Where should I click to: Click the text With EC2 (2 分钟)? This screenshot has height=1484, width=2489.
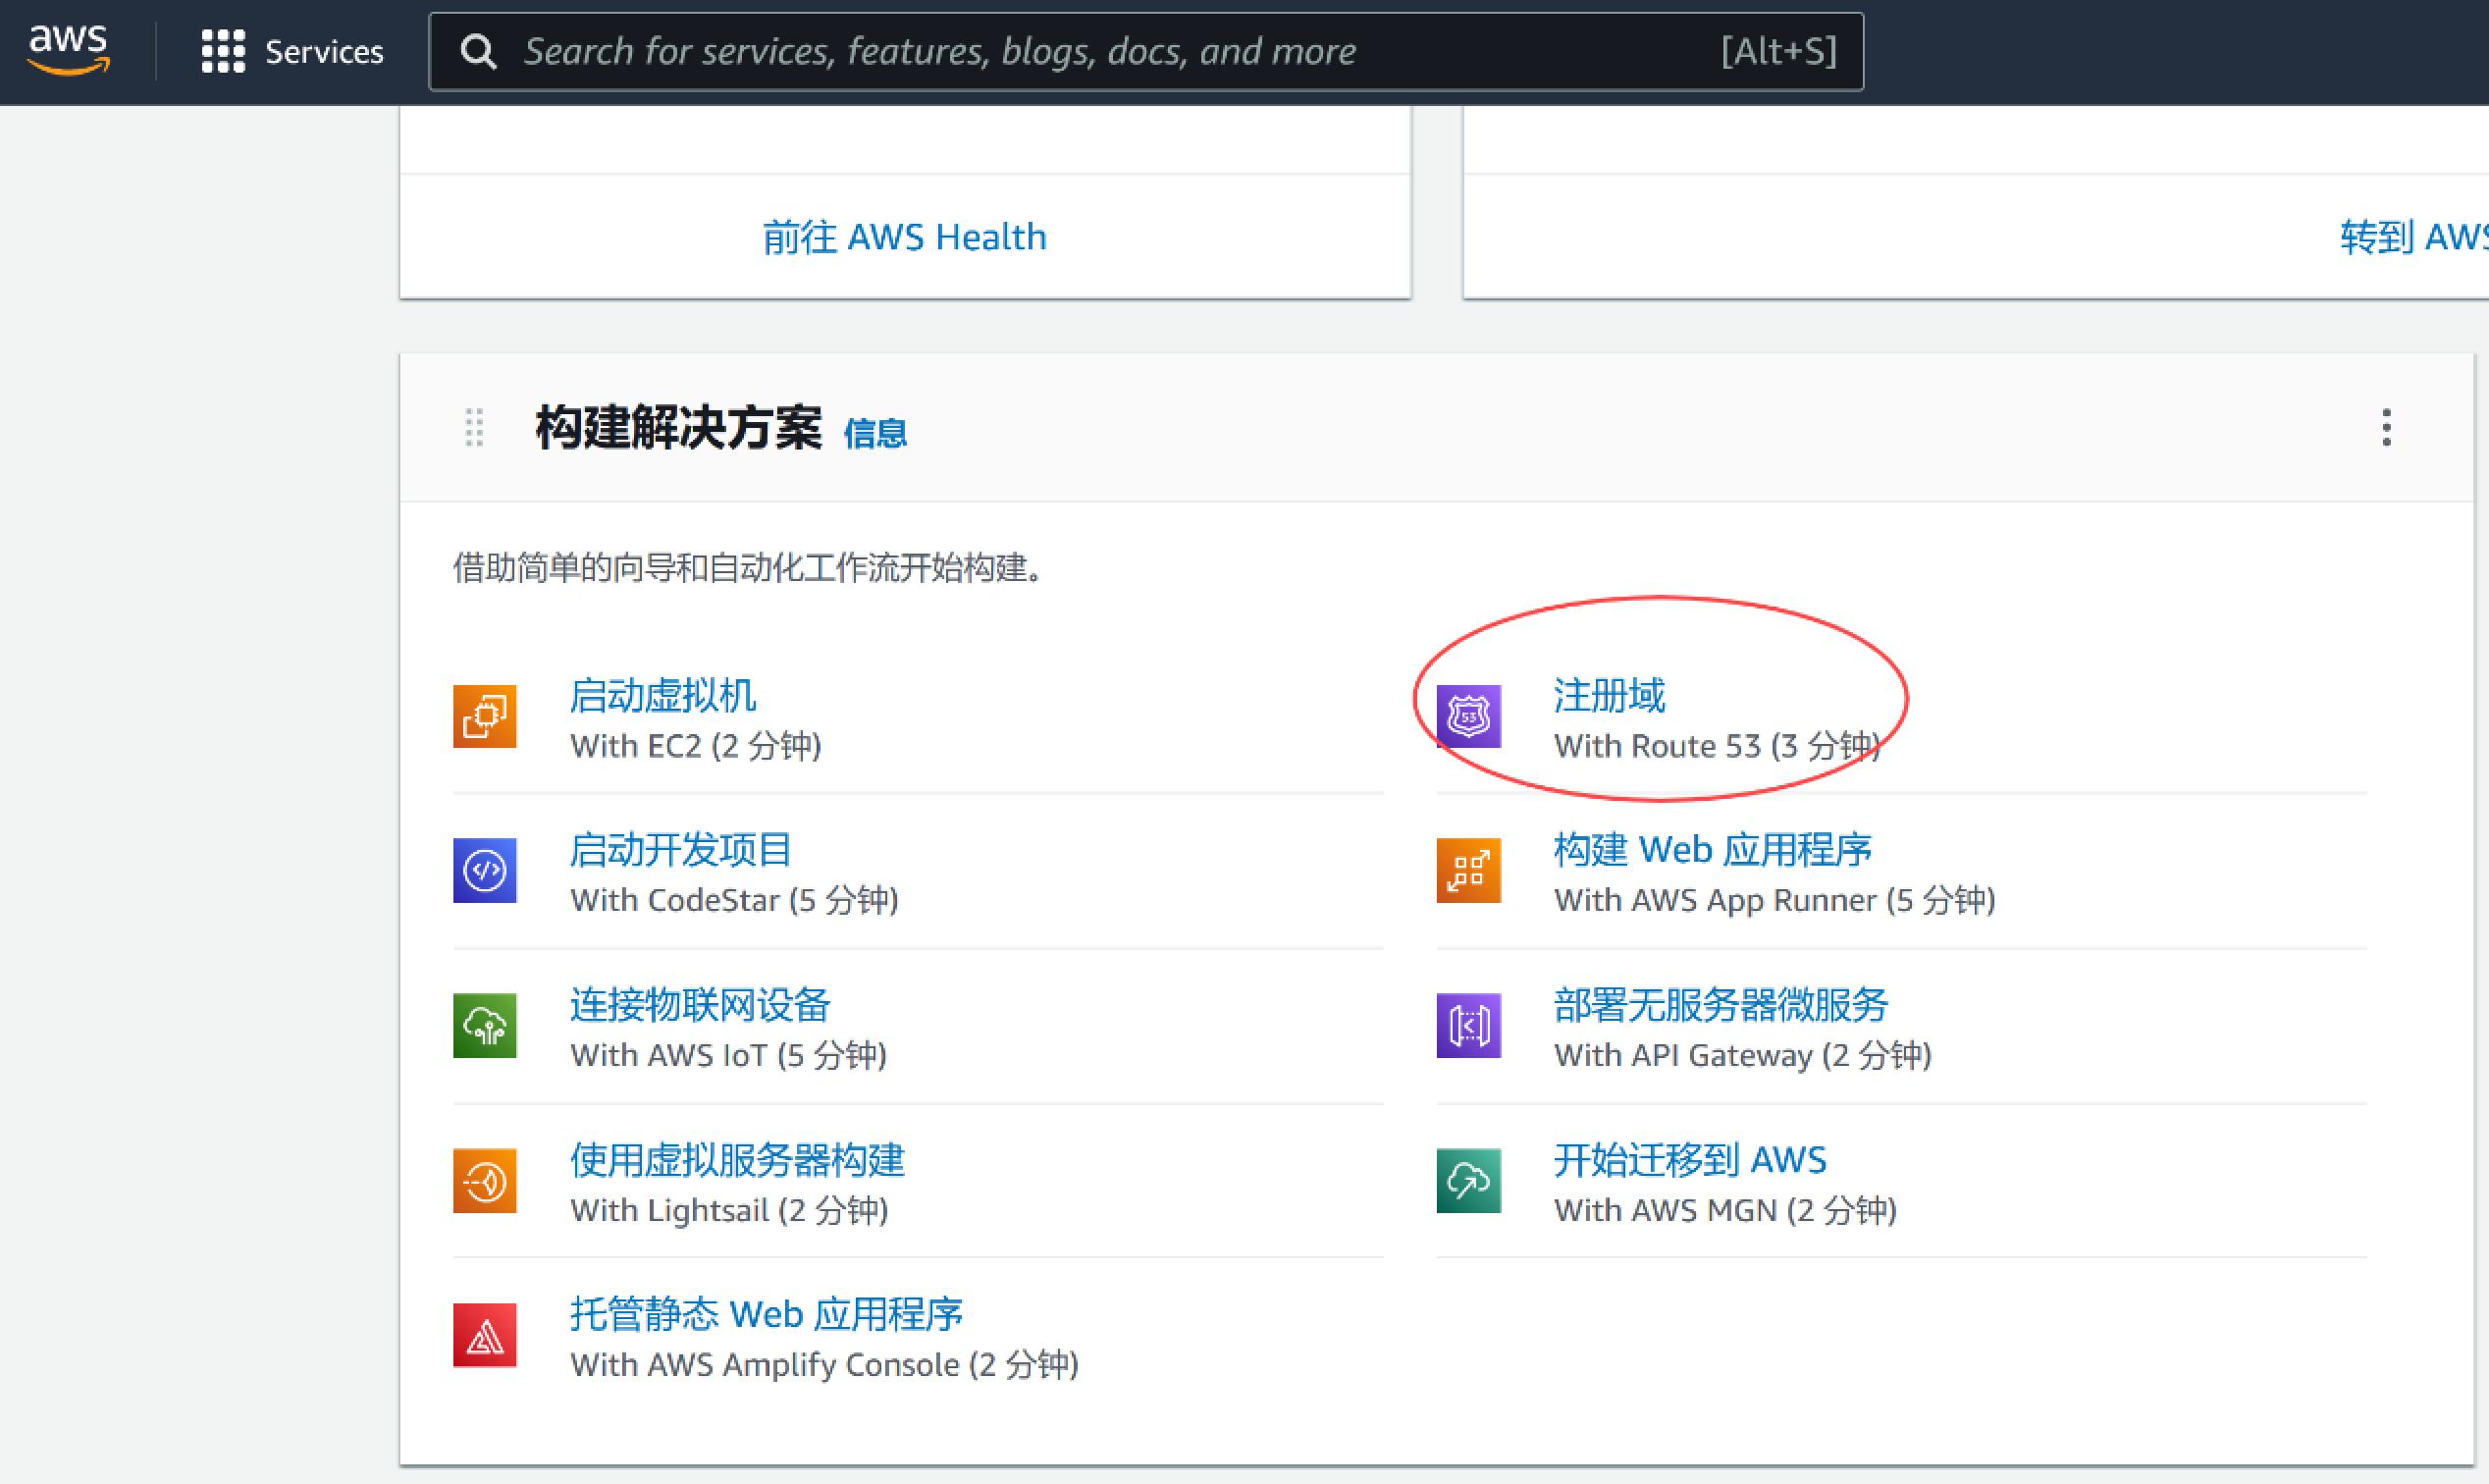[x=696, y=746]
